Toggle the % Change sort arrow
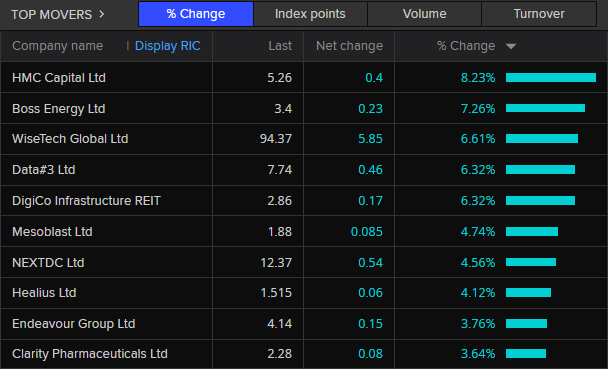The width and height of the screenshot is (608, 369). (x=511, y=47)
